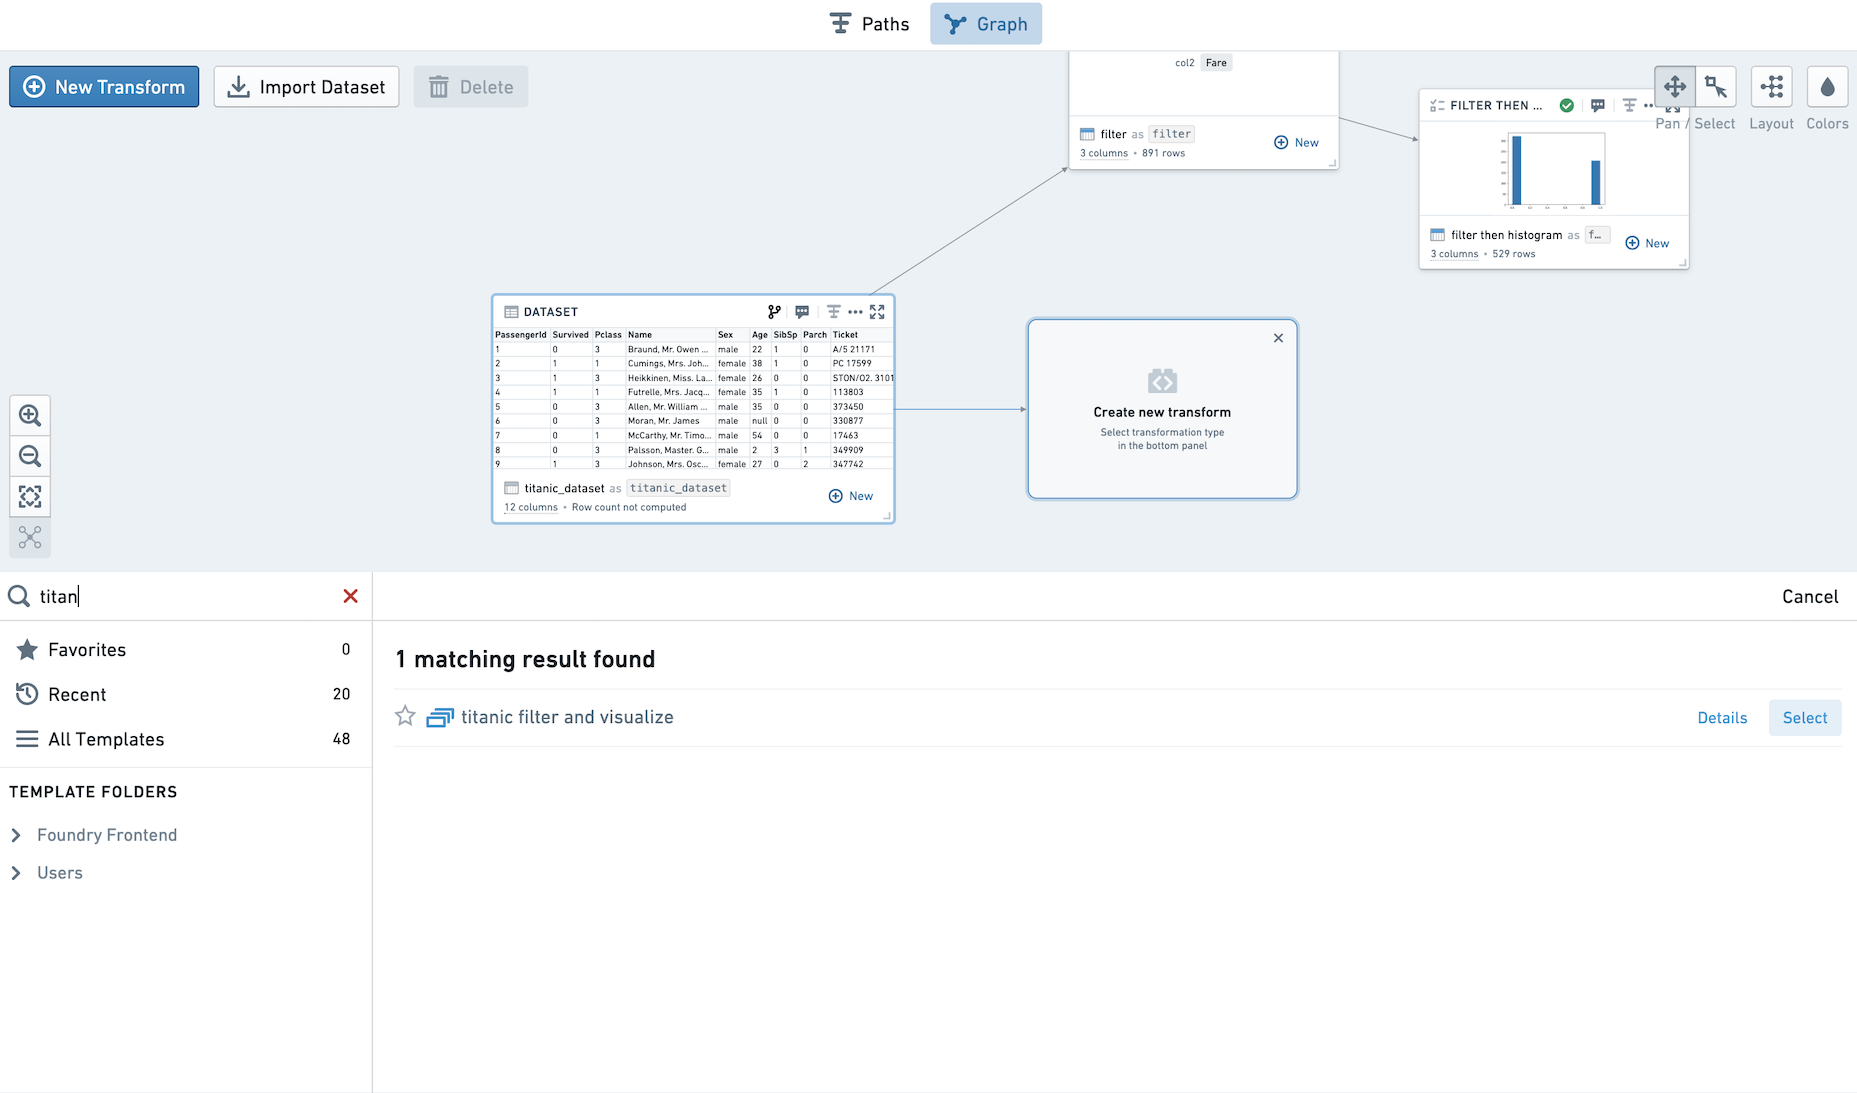The height and width of the screenshot is (1093, 1857).
Task: Switch to the Graph tab
Action: (x=986, y=24)
